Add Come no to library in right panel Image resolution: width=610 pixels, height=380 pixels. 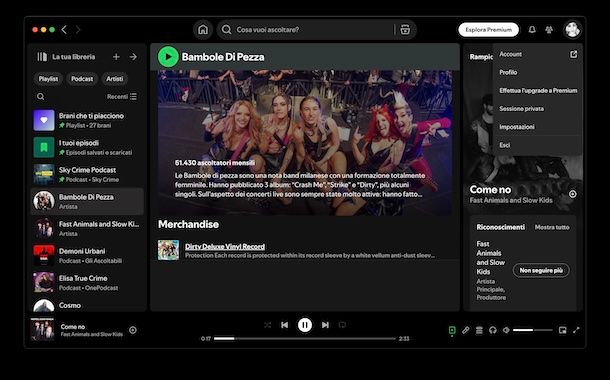click(573, 194)
